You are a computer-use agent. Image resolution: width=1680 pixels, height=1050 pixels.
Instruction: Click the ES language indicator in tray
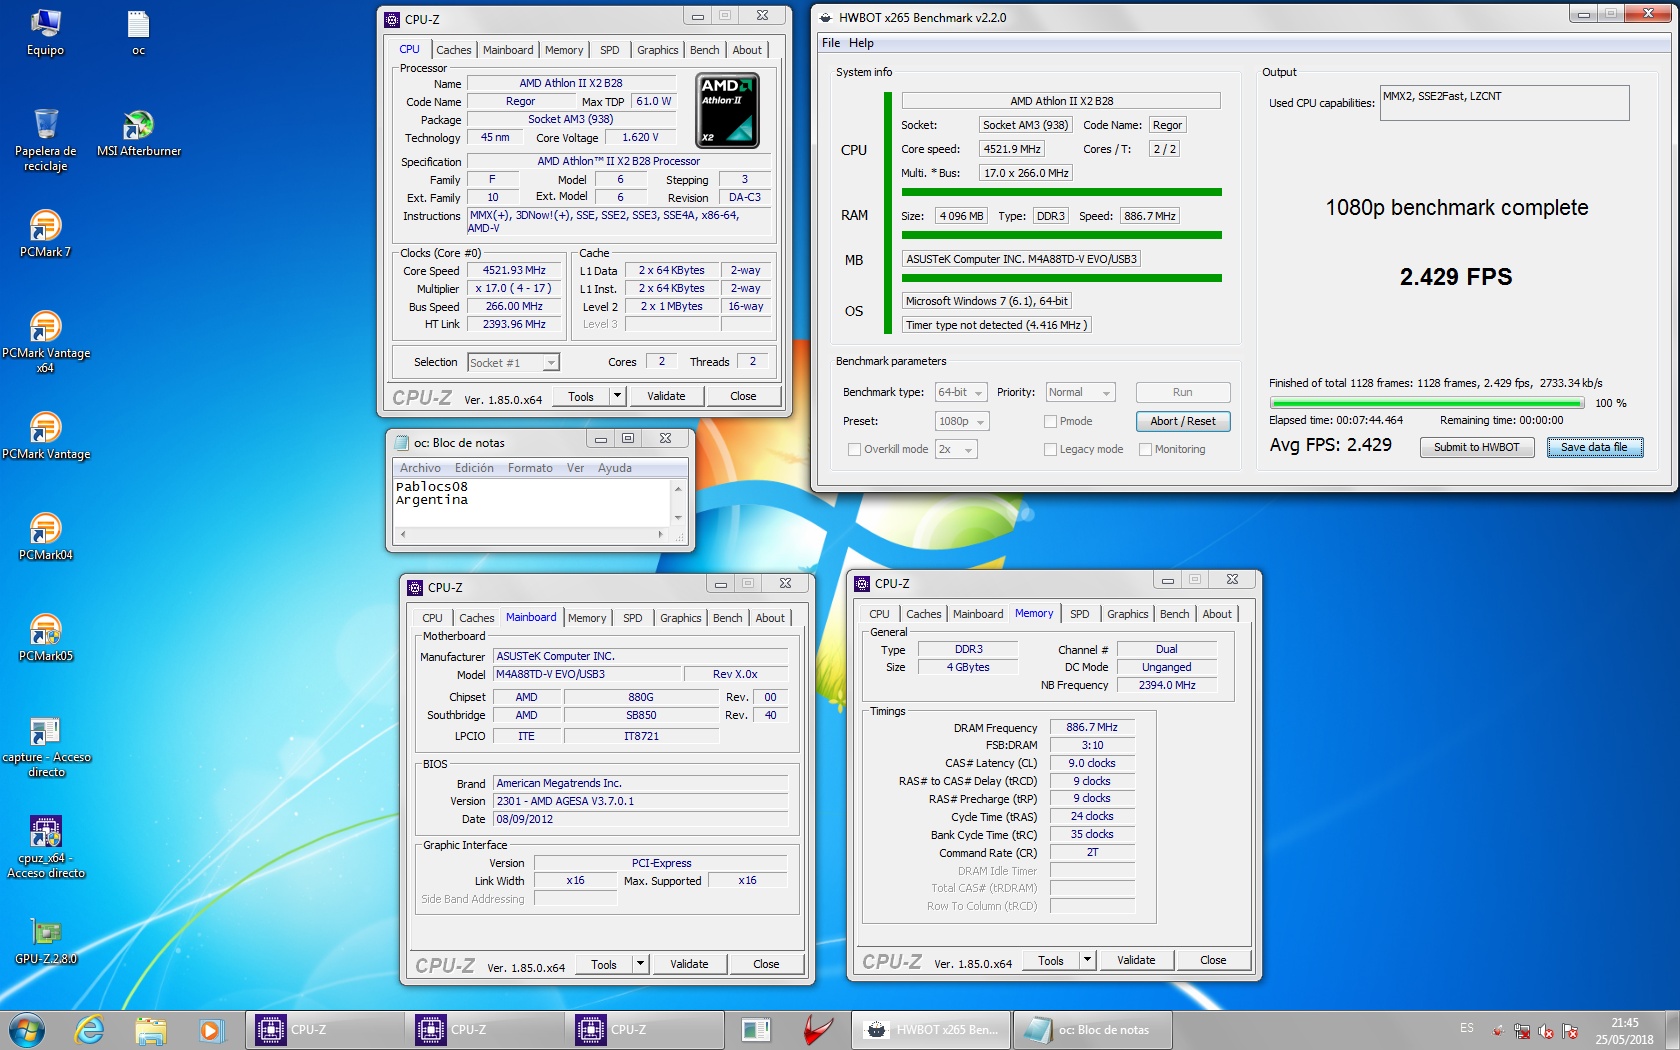click(x=1466, y=1028)
